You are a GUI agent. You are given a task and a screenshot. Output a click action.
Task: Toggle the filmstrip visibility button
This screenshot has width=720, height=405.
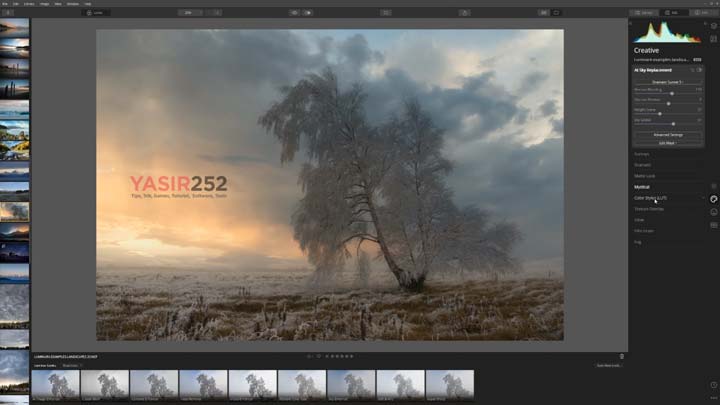point(544,13)
